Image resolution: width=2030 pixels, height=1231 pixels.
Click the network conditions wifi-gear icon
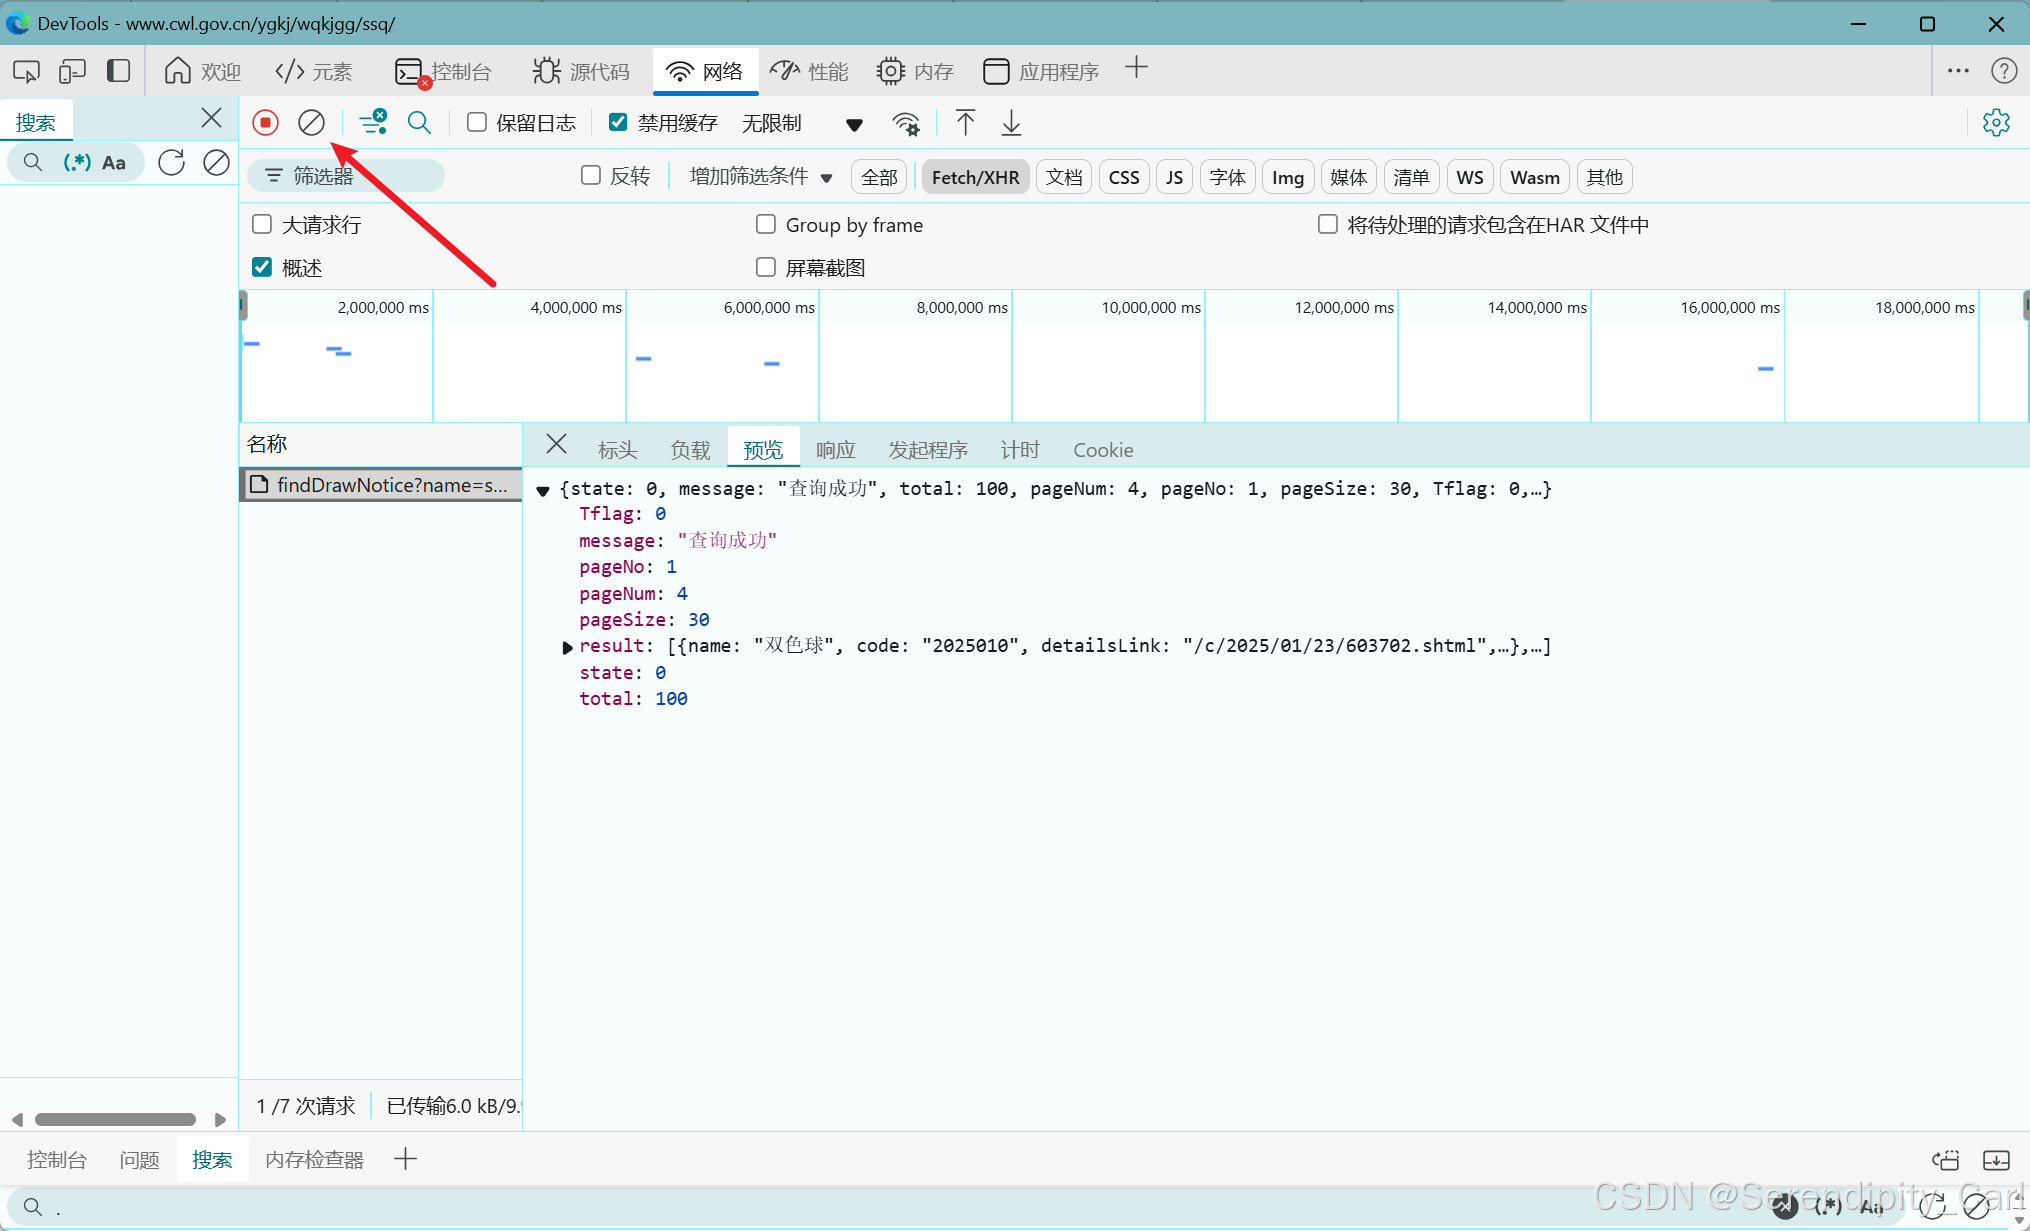906,124
